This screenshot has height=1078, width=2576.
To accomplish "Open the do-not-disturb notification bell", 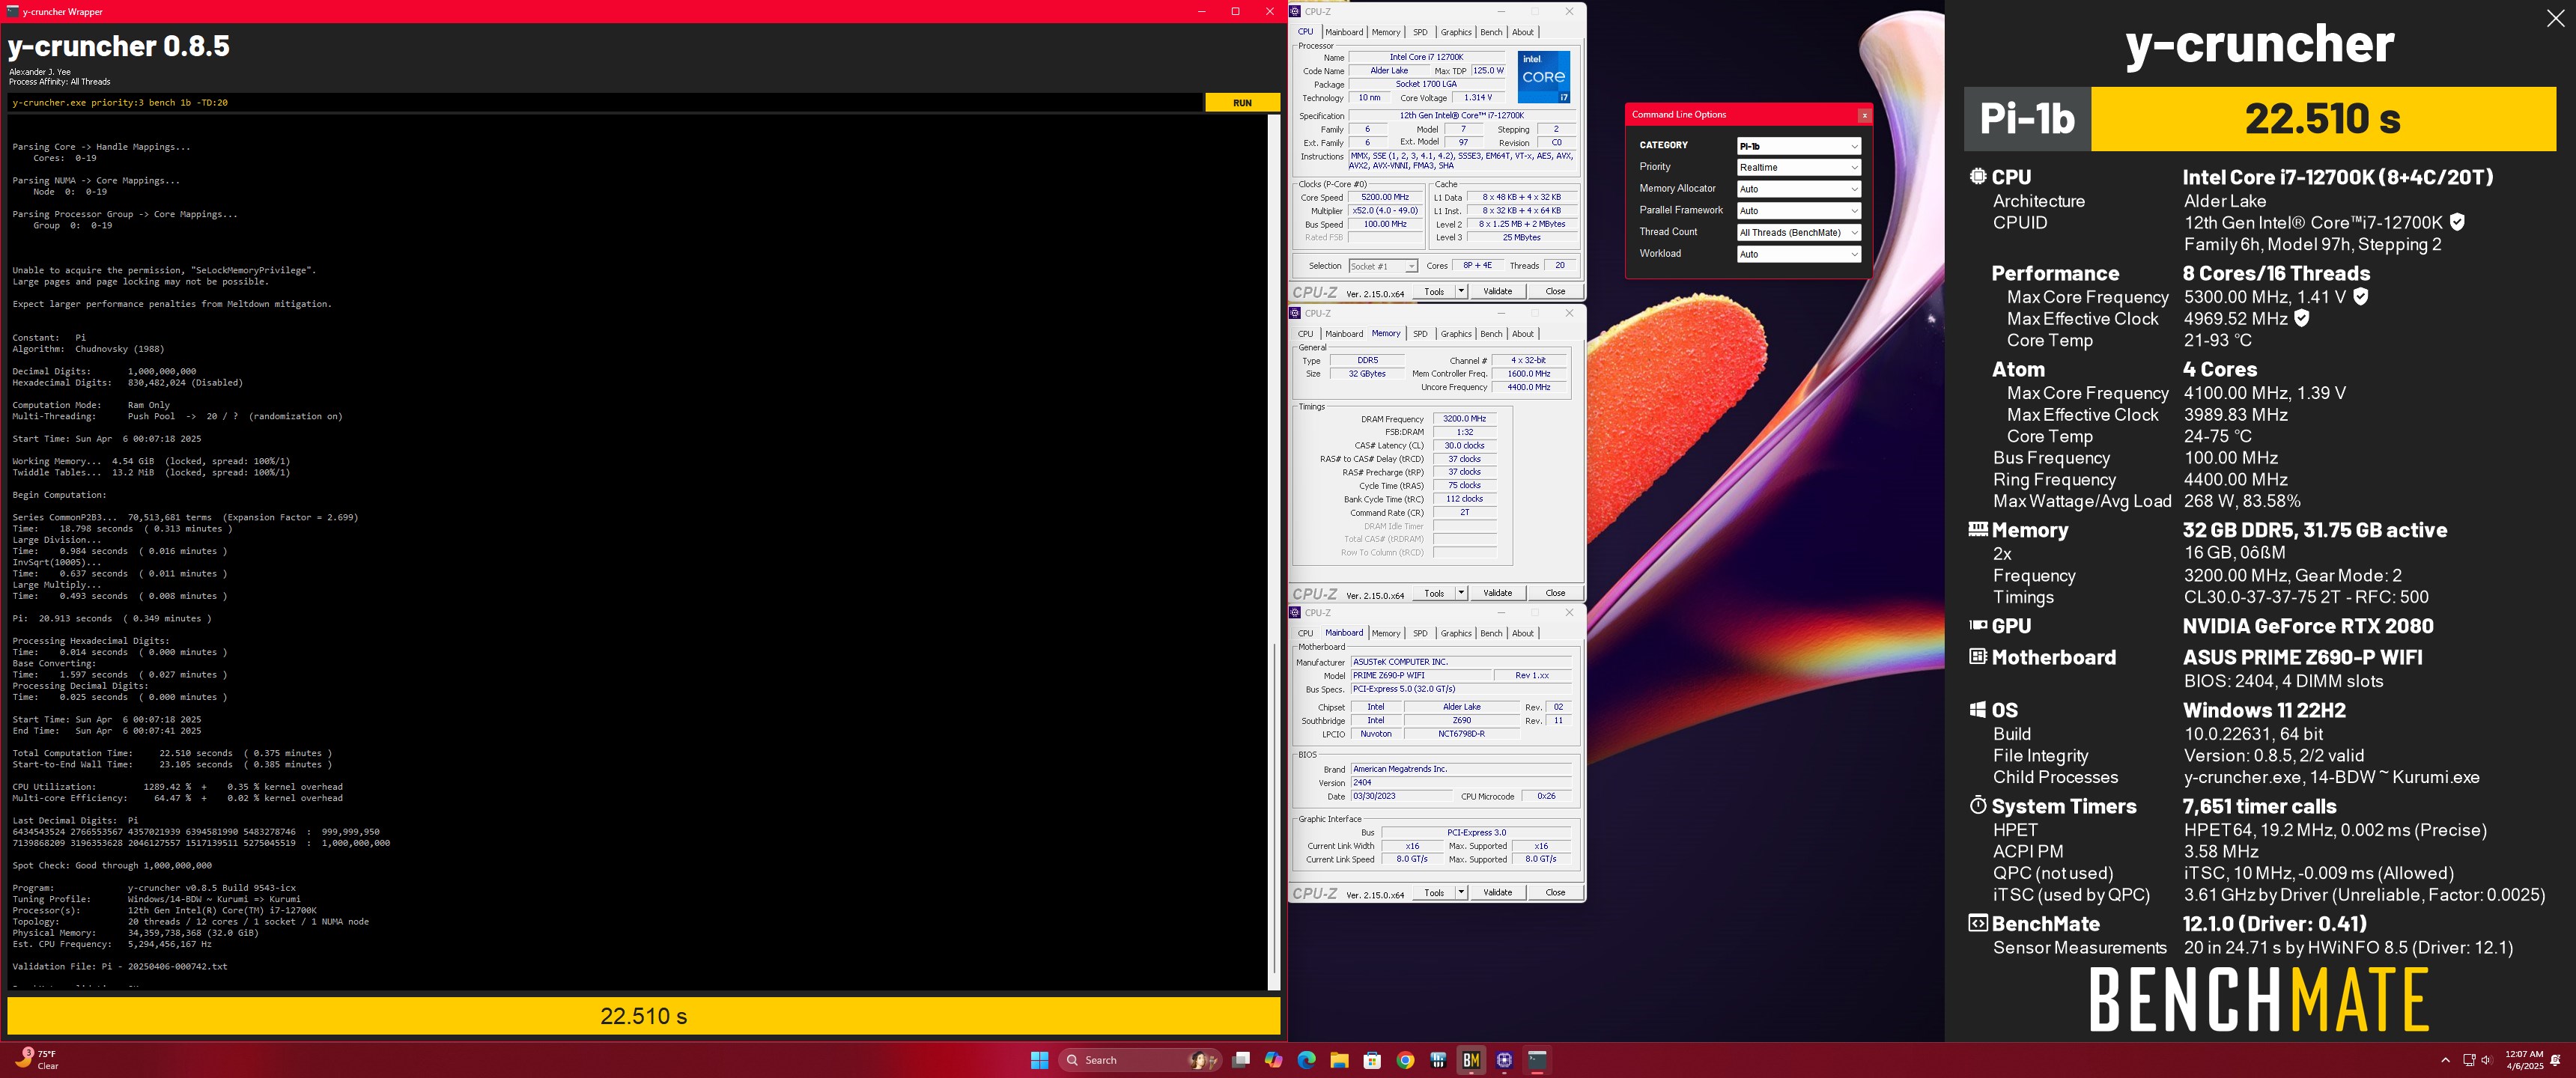I will [x=2556, y=1060].
